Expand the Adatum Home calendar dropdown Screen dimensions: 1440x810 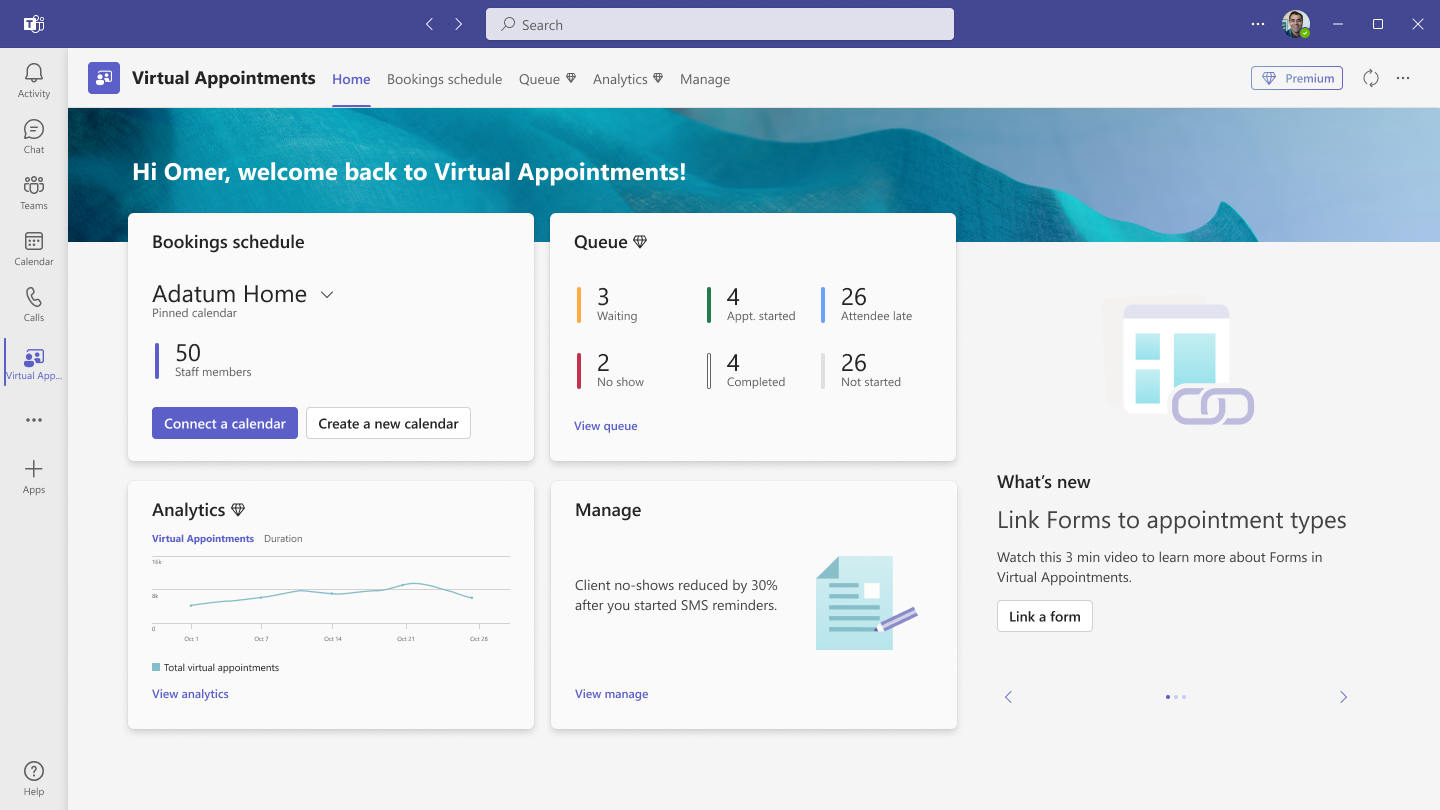point(327,295)
